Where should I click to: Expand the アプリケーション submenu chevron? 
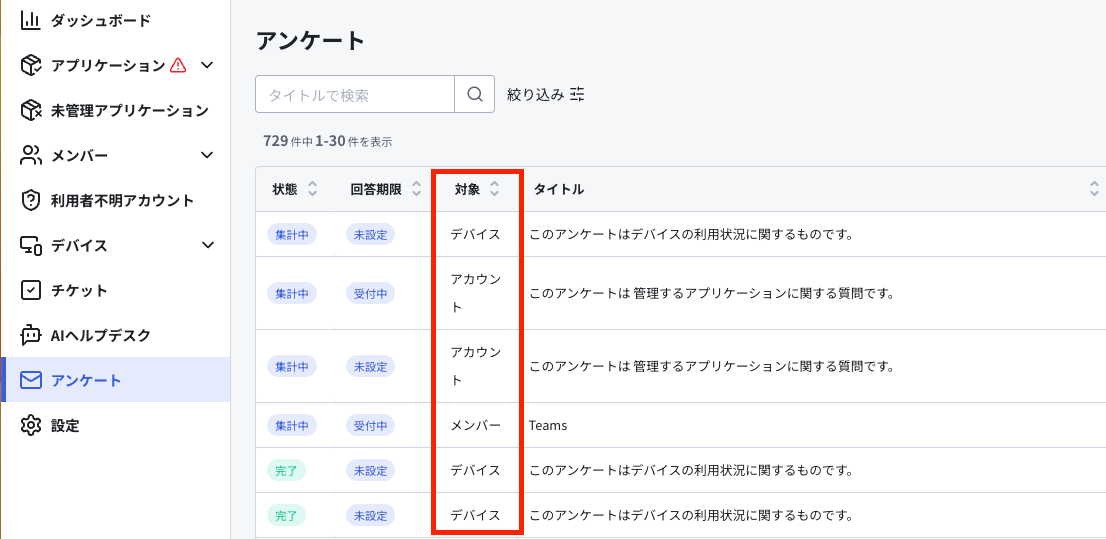tap(207, 66)
